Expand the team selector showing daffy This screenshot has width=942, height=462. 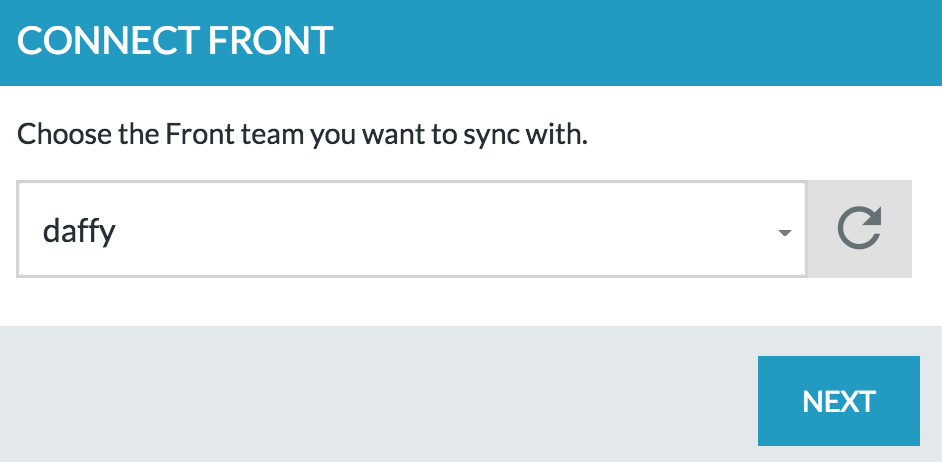tap(412, 229)
